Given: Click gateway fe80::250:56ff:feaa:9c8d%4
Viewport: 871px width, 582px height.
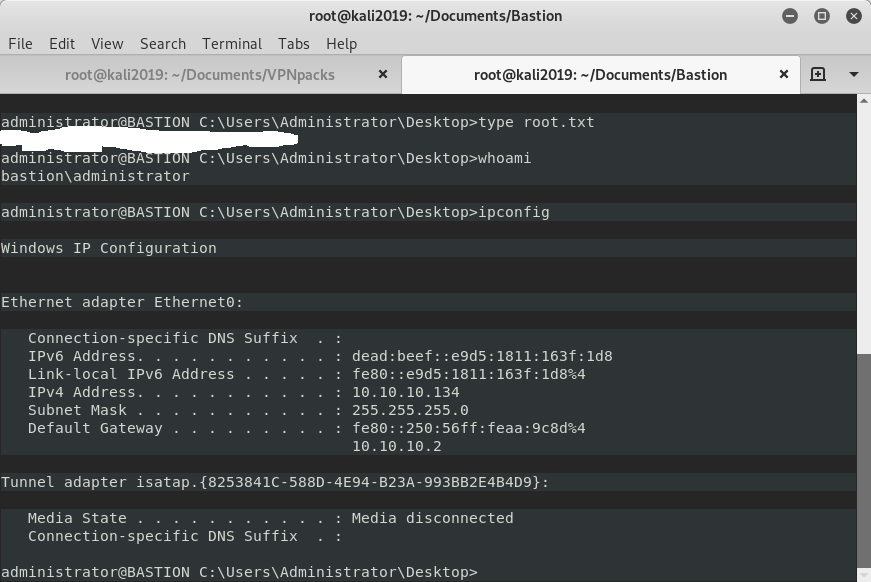Looking at the screenshot, I should [469, 428].
